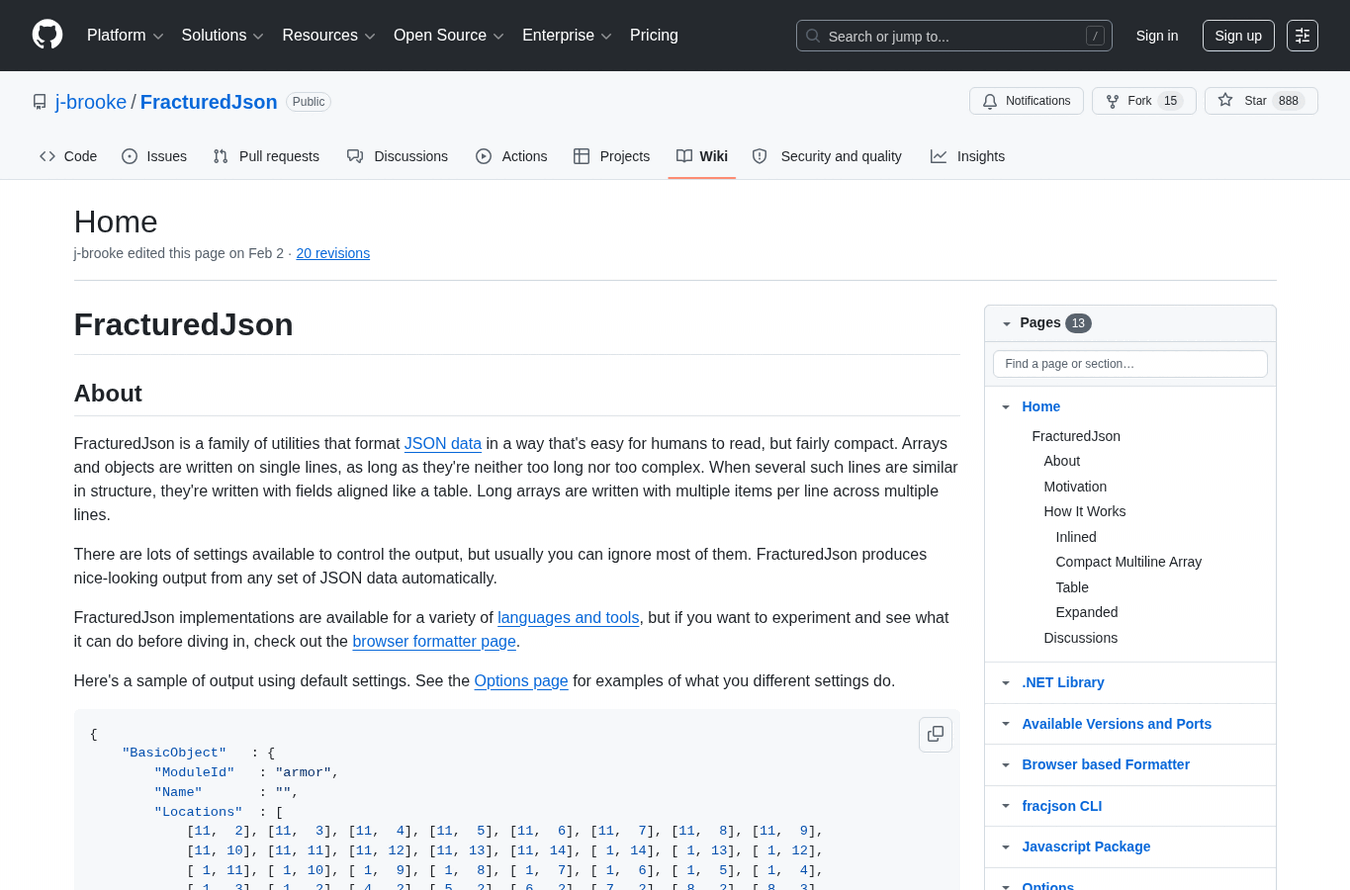Open the Javascript Package wiki page
The width and height of the screenshot is (1350, 890).
1086,846
